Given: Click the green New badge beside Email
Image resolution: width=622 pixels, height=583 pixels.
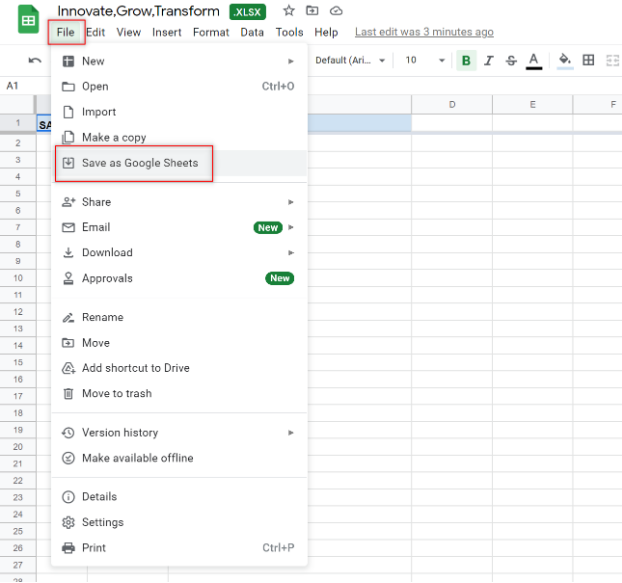Looking at the screenshot, I should 268,228.
